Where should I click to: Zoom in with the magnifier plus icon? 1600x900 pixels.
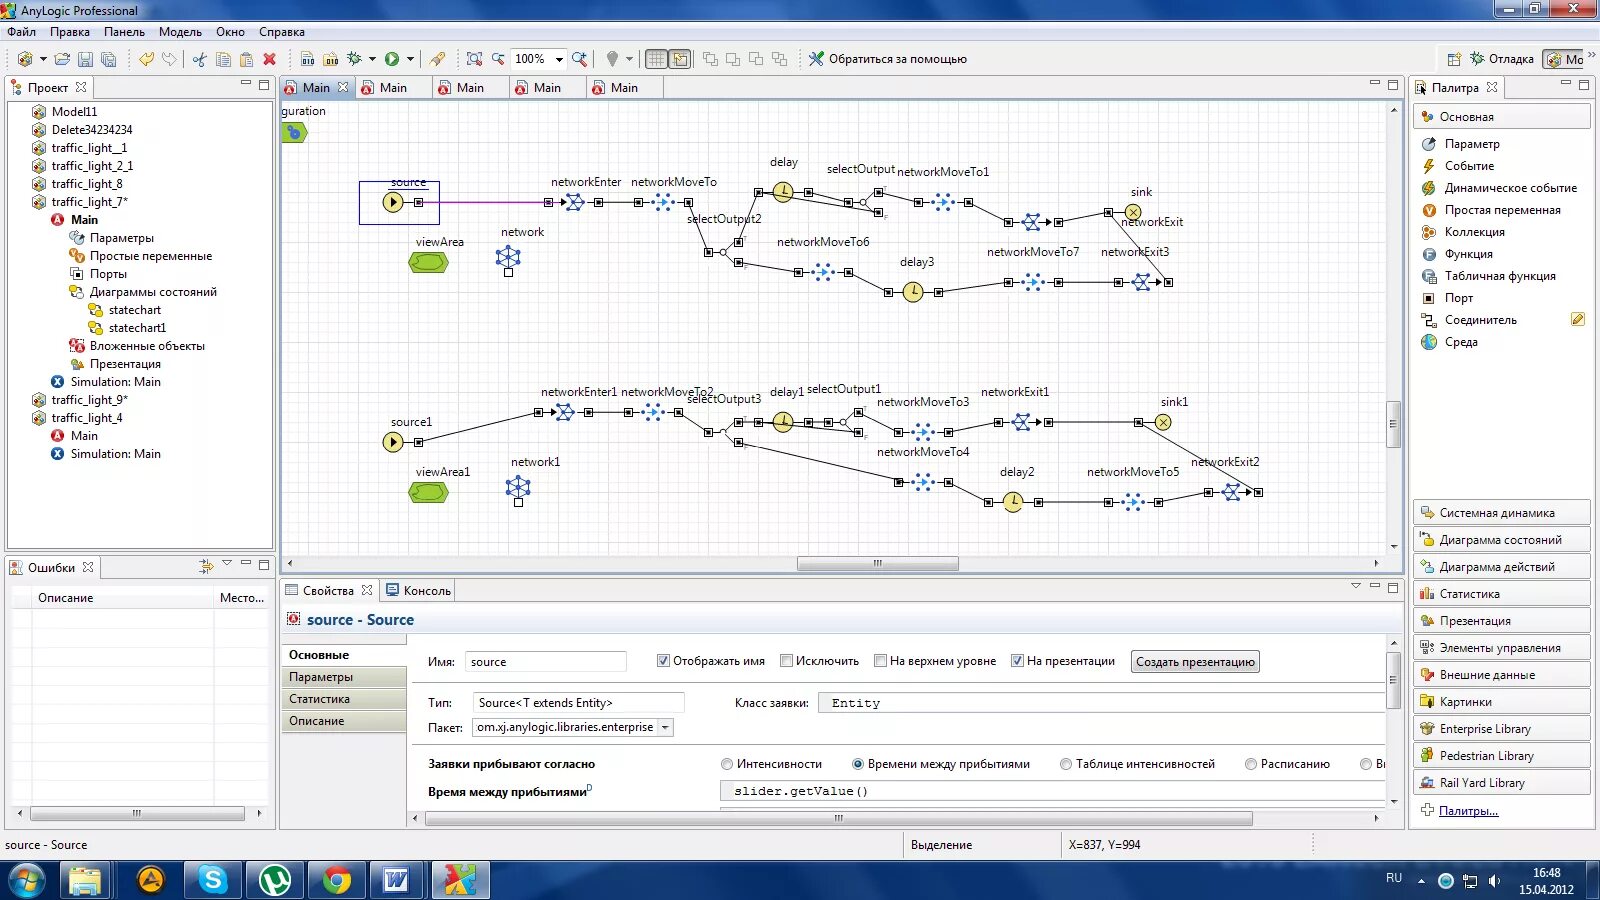tap(579, 59)
